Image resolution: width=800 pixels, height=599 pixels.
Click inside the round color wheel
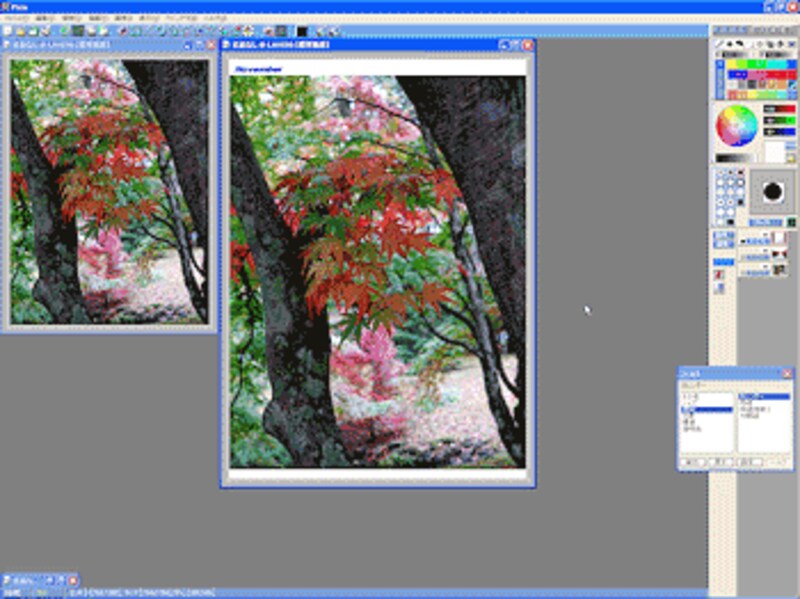pos(736,126)
